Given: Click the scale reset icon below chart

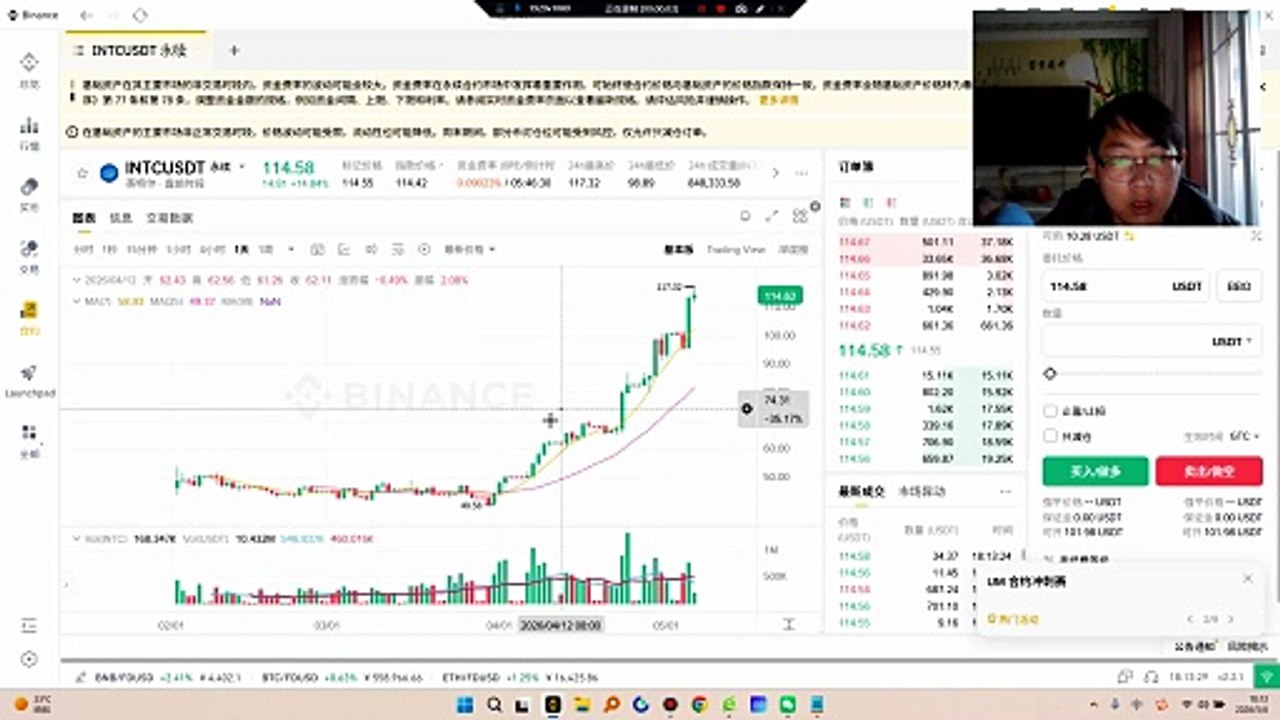Looking at the screenshot, I should click(788, 624).
